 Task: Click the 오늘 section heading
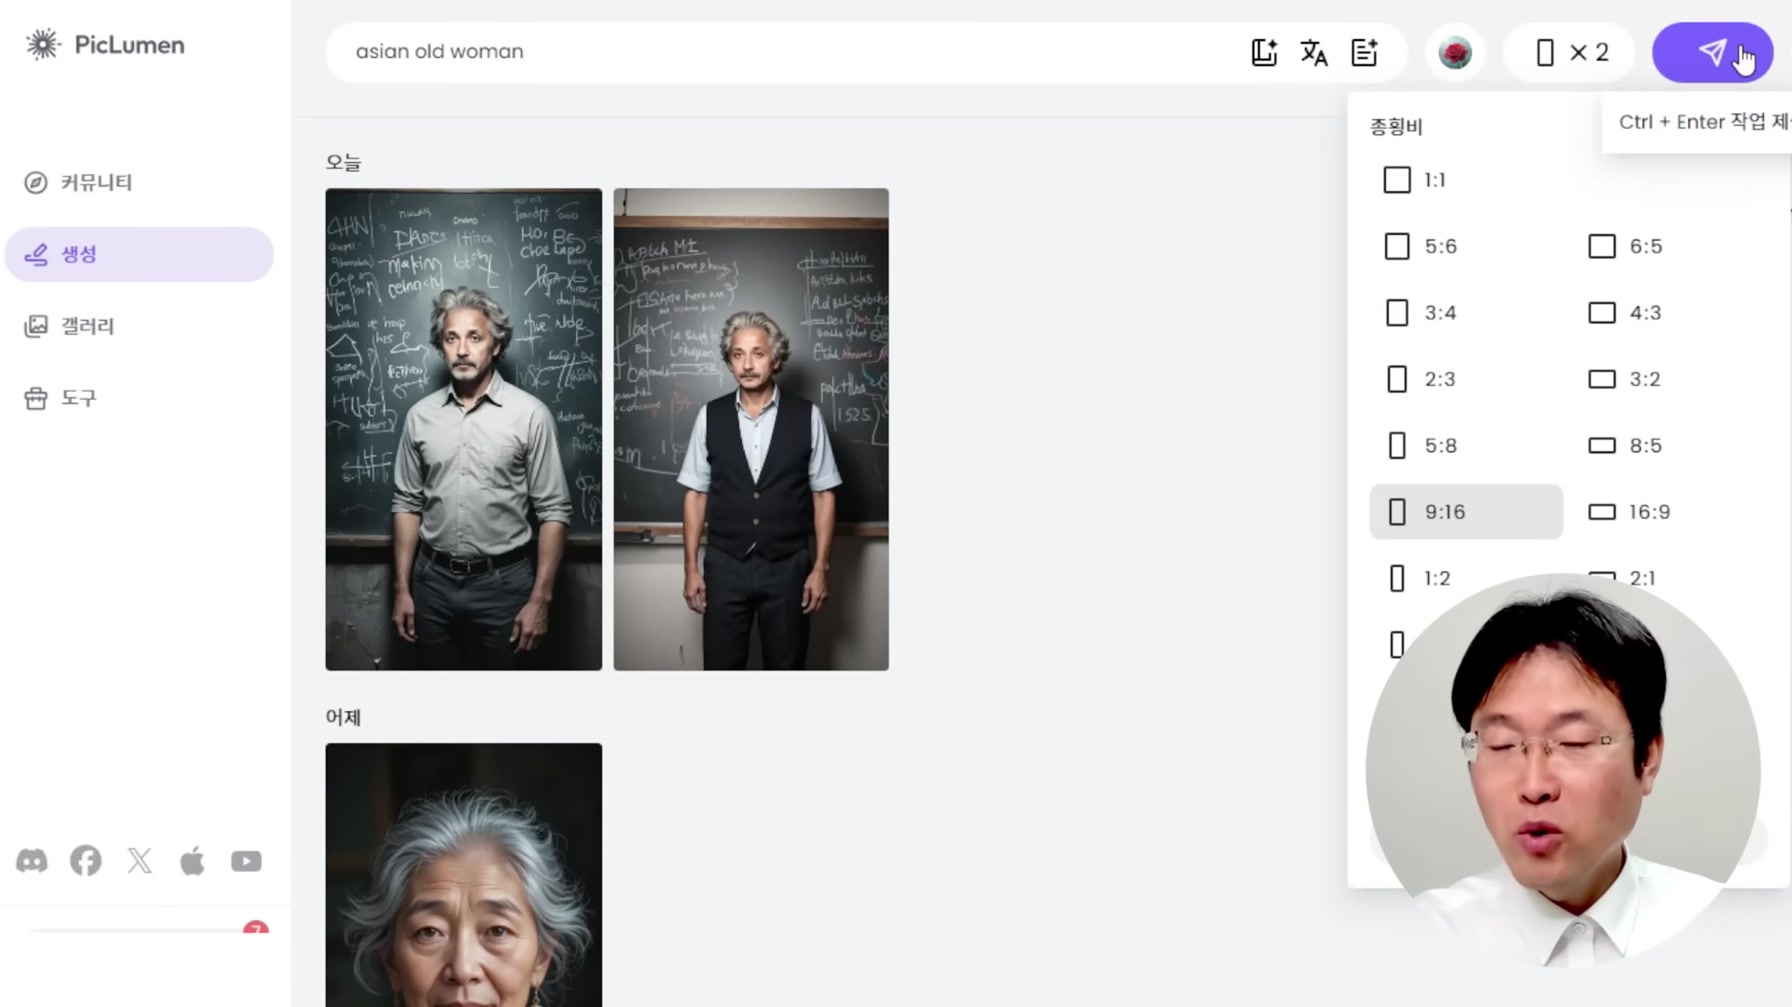(343, 162)
